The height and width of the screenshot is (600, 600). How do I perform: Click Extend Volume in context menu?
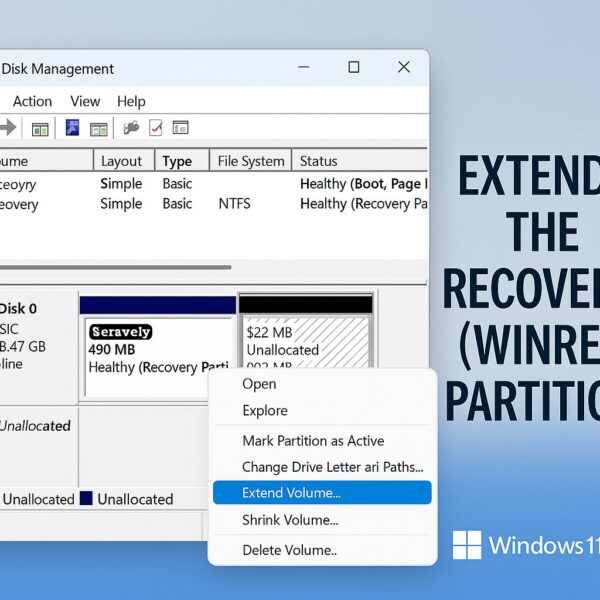322,492
